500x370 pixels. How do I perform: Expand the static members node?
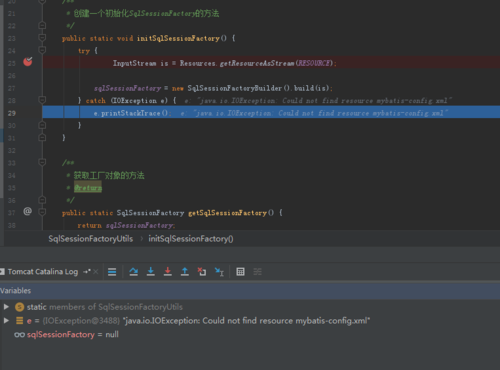[6, 307]
